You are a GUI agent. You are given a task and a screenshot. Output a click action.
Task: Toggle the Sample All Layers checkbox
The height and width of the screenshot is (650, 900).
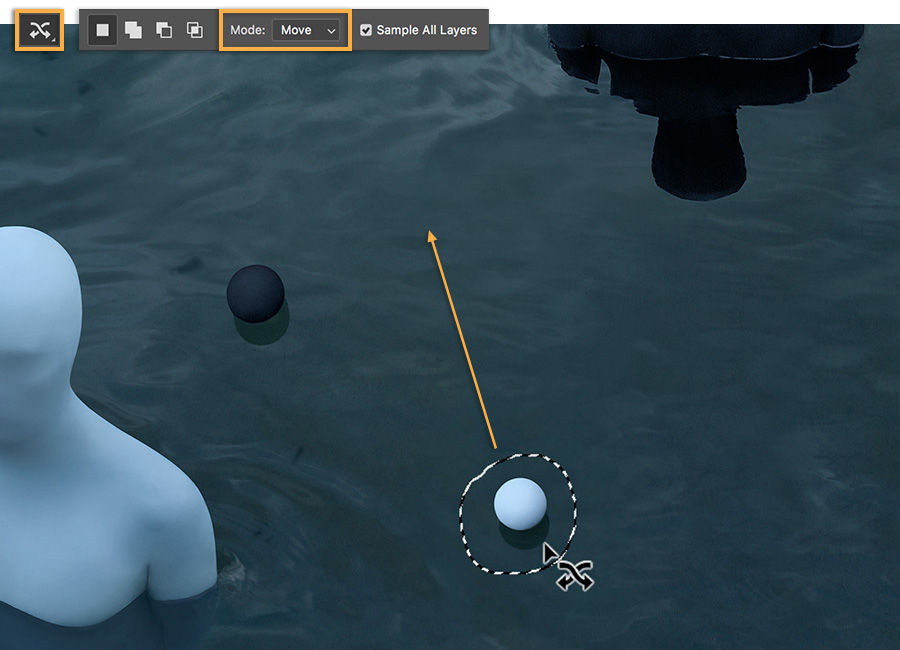366,30
